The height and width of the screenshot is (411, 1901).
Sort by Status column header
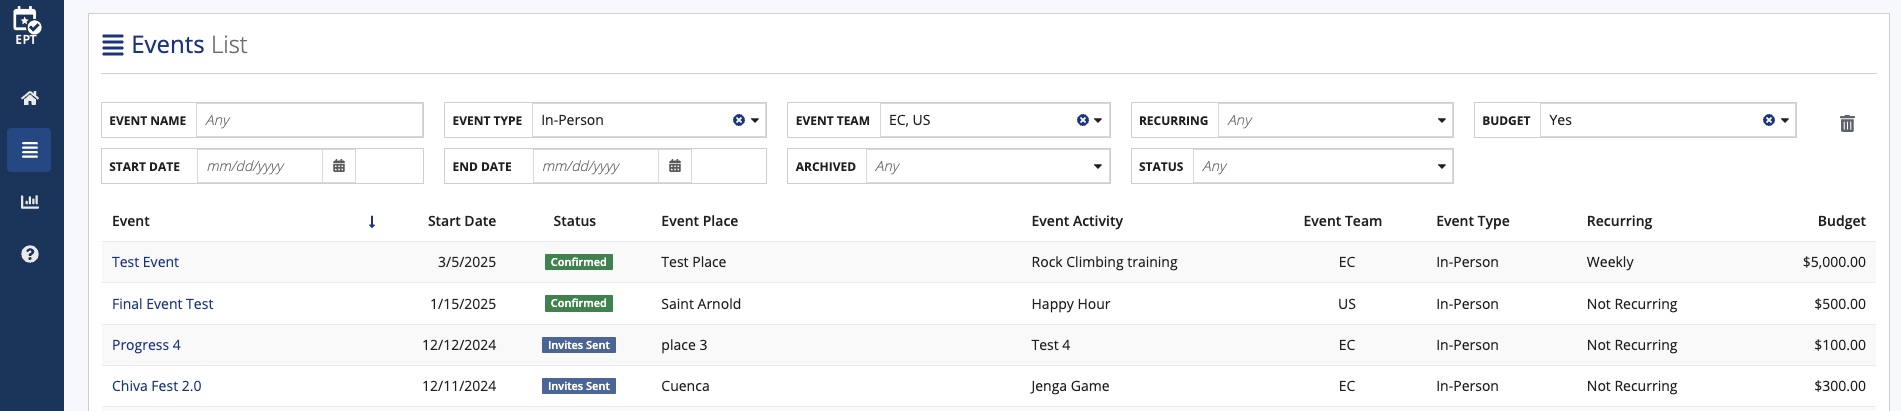pyautogui.click(x=574, y=221)
